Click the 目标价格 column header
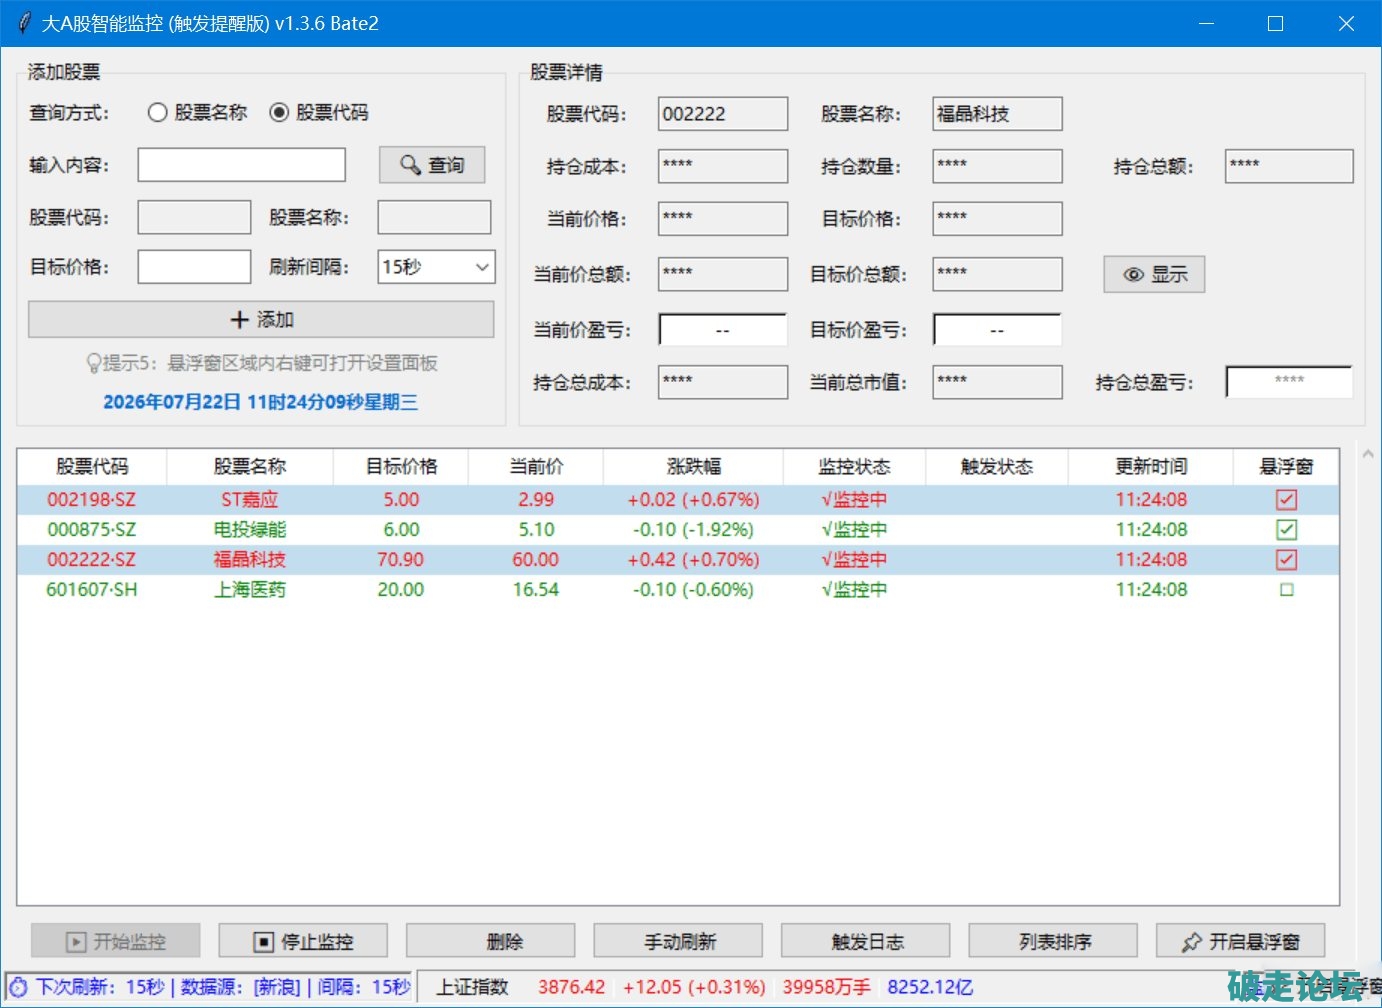The width and height of the screenshot is (1382, 1008). (x=401, y=467)
